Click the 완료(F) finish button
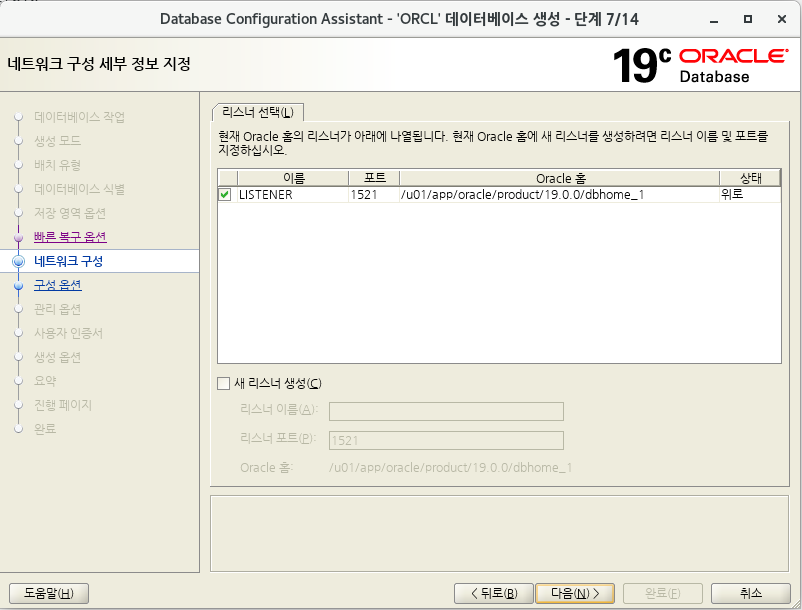The image size is (802, 610). pyautogui.click(x=662, y=593)
